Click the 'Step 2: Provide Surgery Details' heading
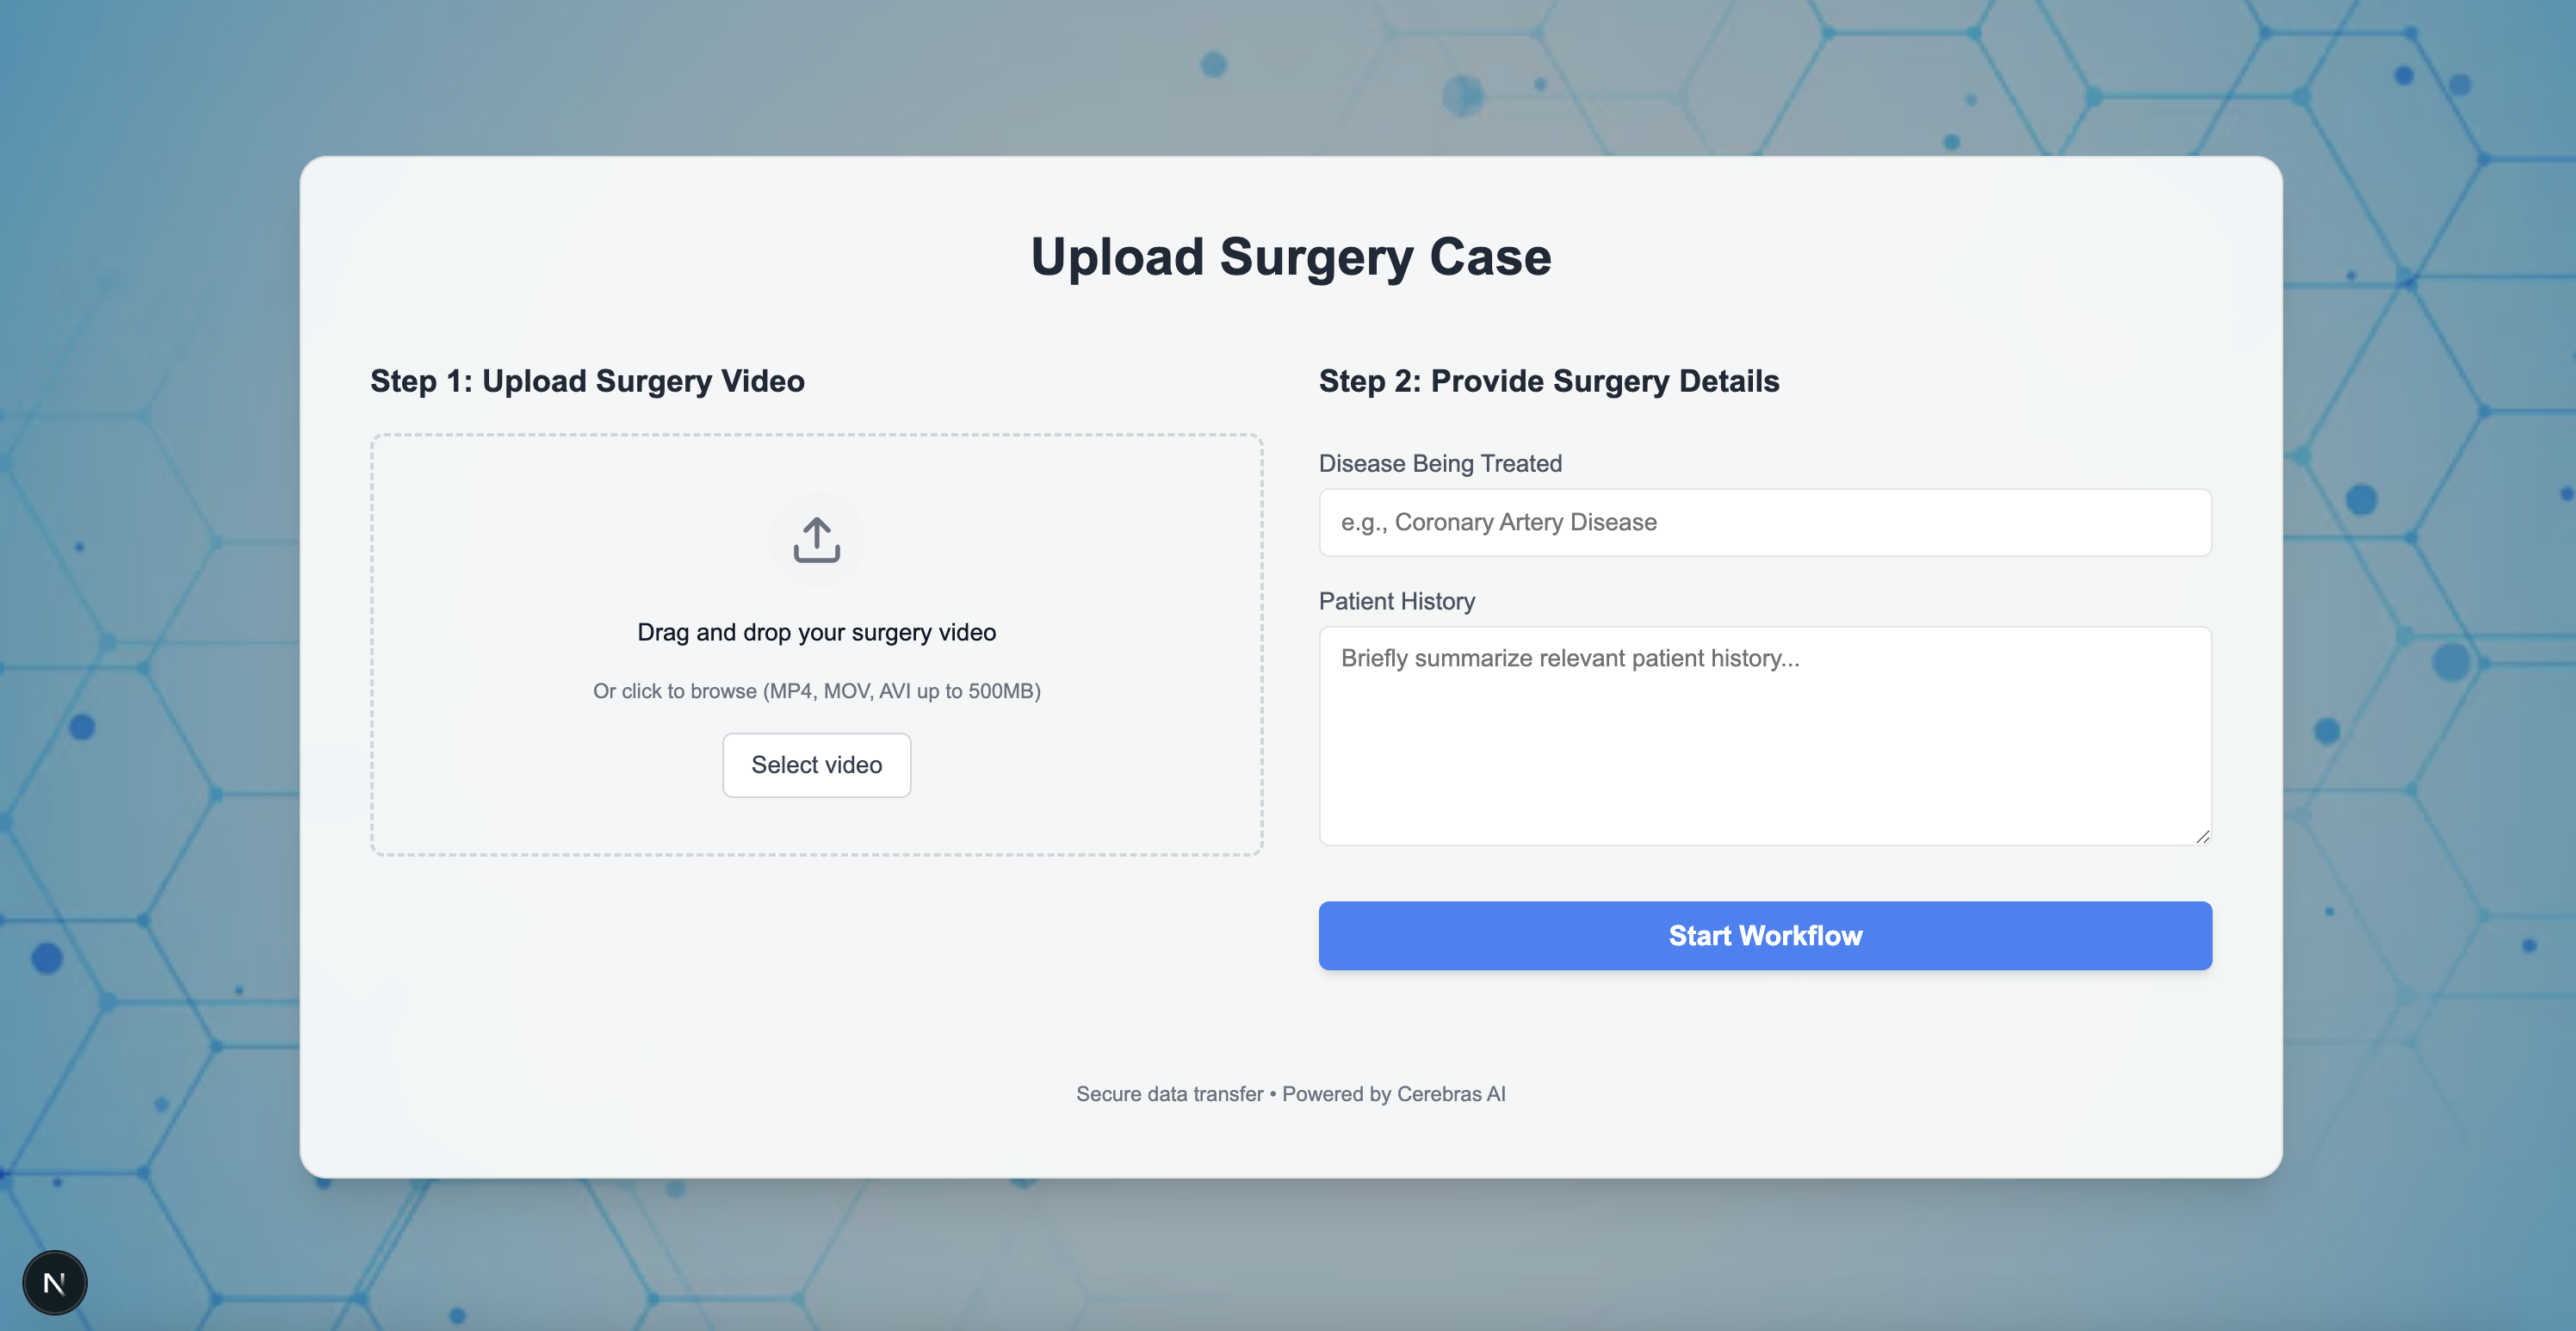The width and height of the screenshot is (2576, 1331). [x=1549, y=381]
